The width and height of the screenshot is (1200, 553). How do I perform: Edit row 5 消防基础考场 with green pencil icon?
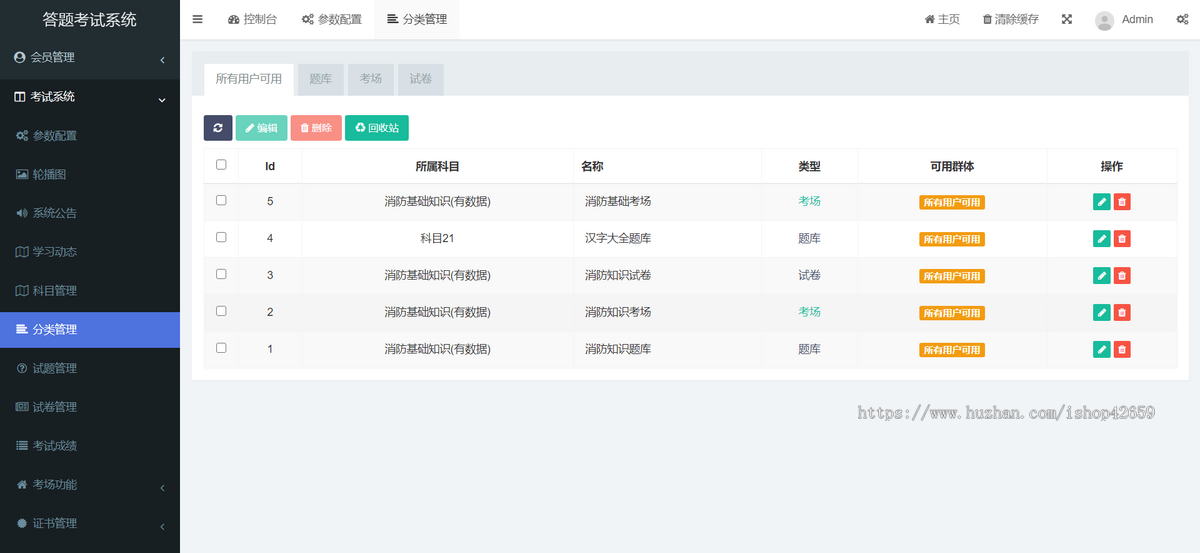coord(1102,201)
